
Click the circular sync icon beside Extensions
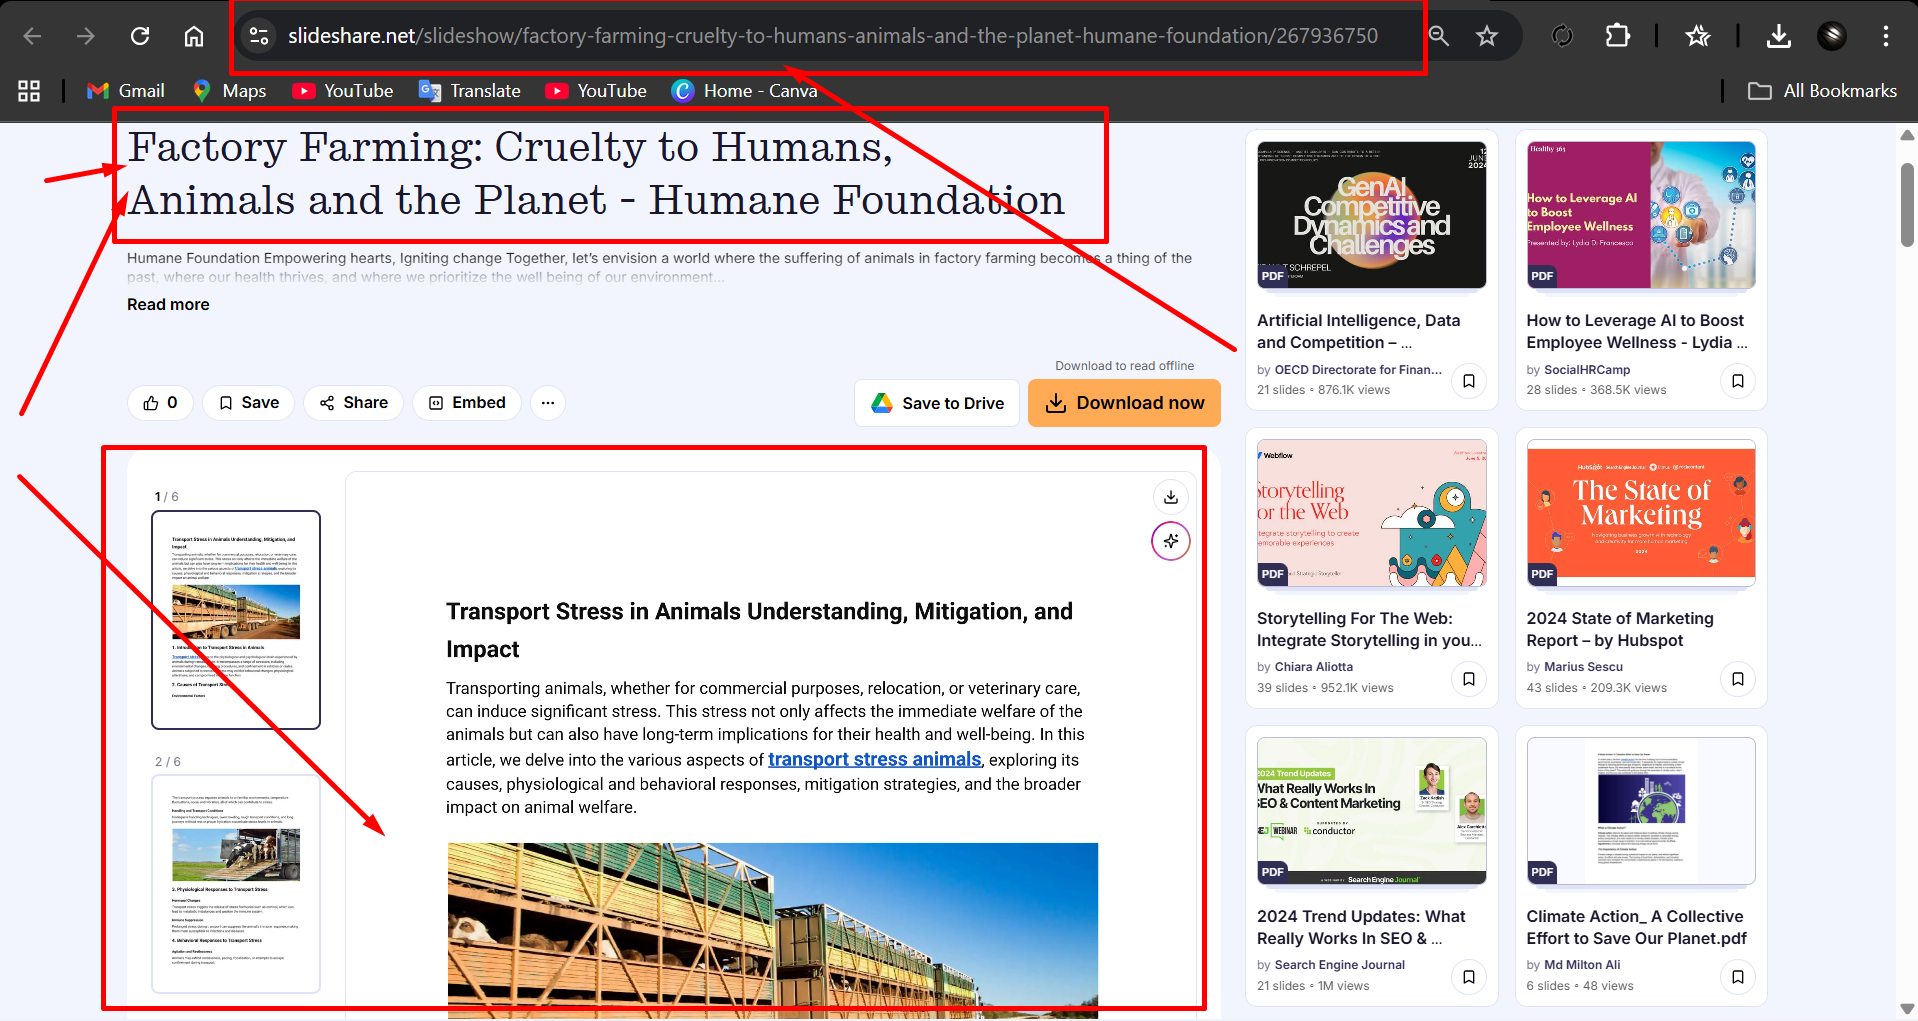1562,36
